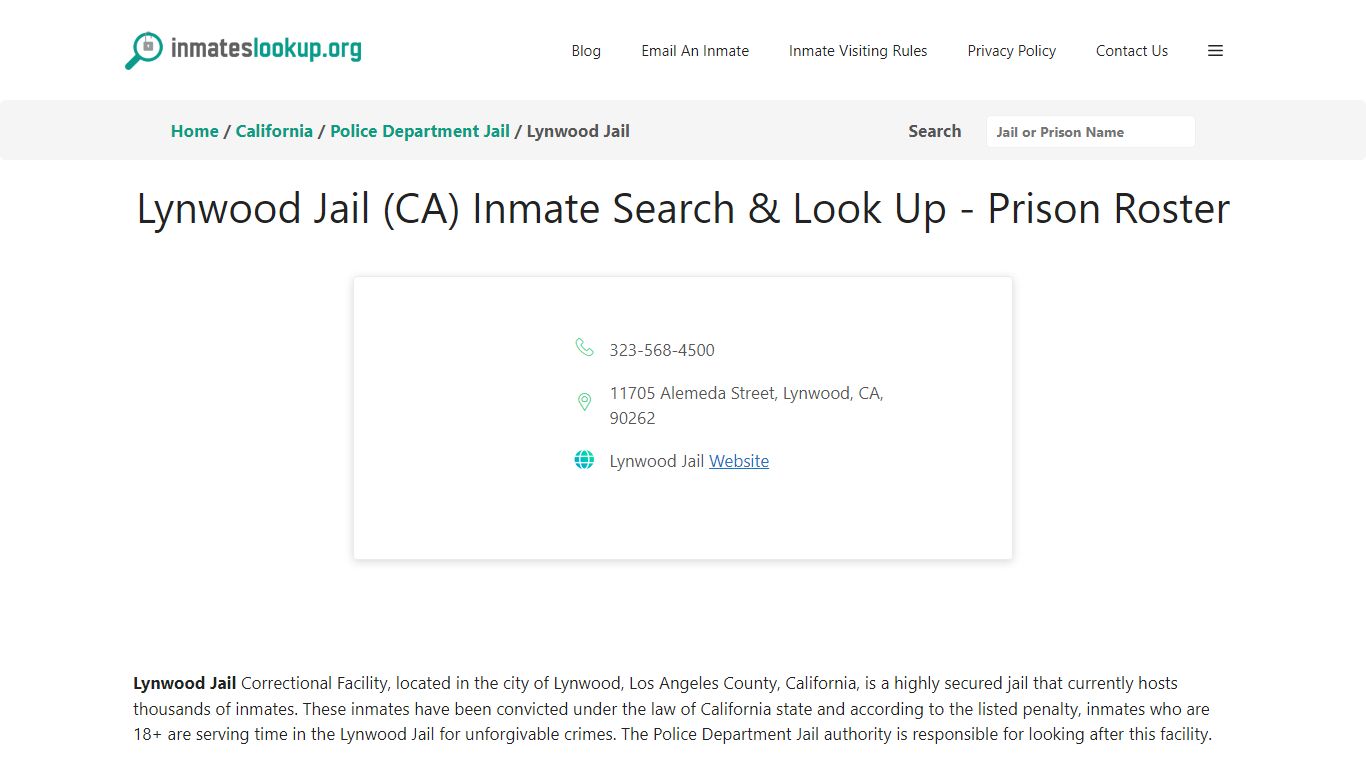The height and width of the screenshot is (768, 1366).
Task: Open the Blog menu item
Action: point(586,50)
